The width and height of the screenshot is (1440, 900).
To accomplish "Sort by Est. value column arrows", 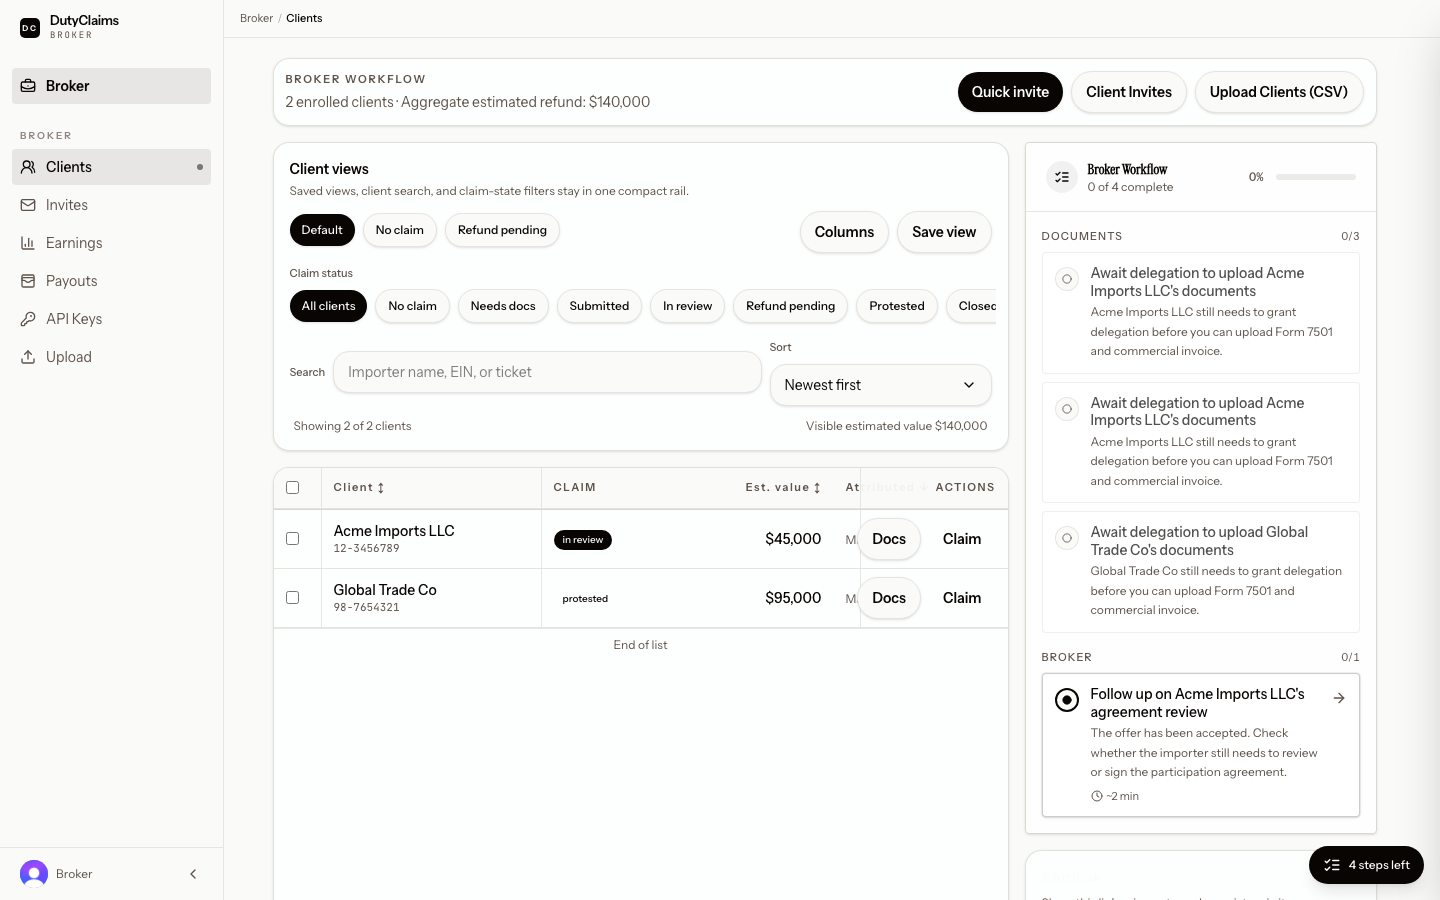I will [817, 488].
